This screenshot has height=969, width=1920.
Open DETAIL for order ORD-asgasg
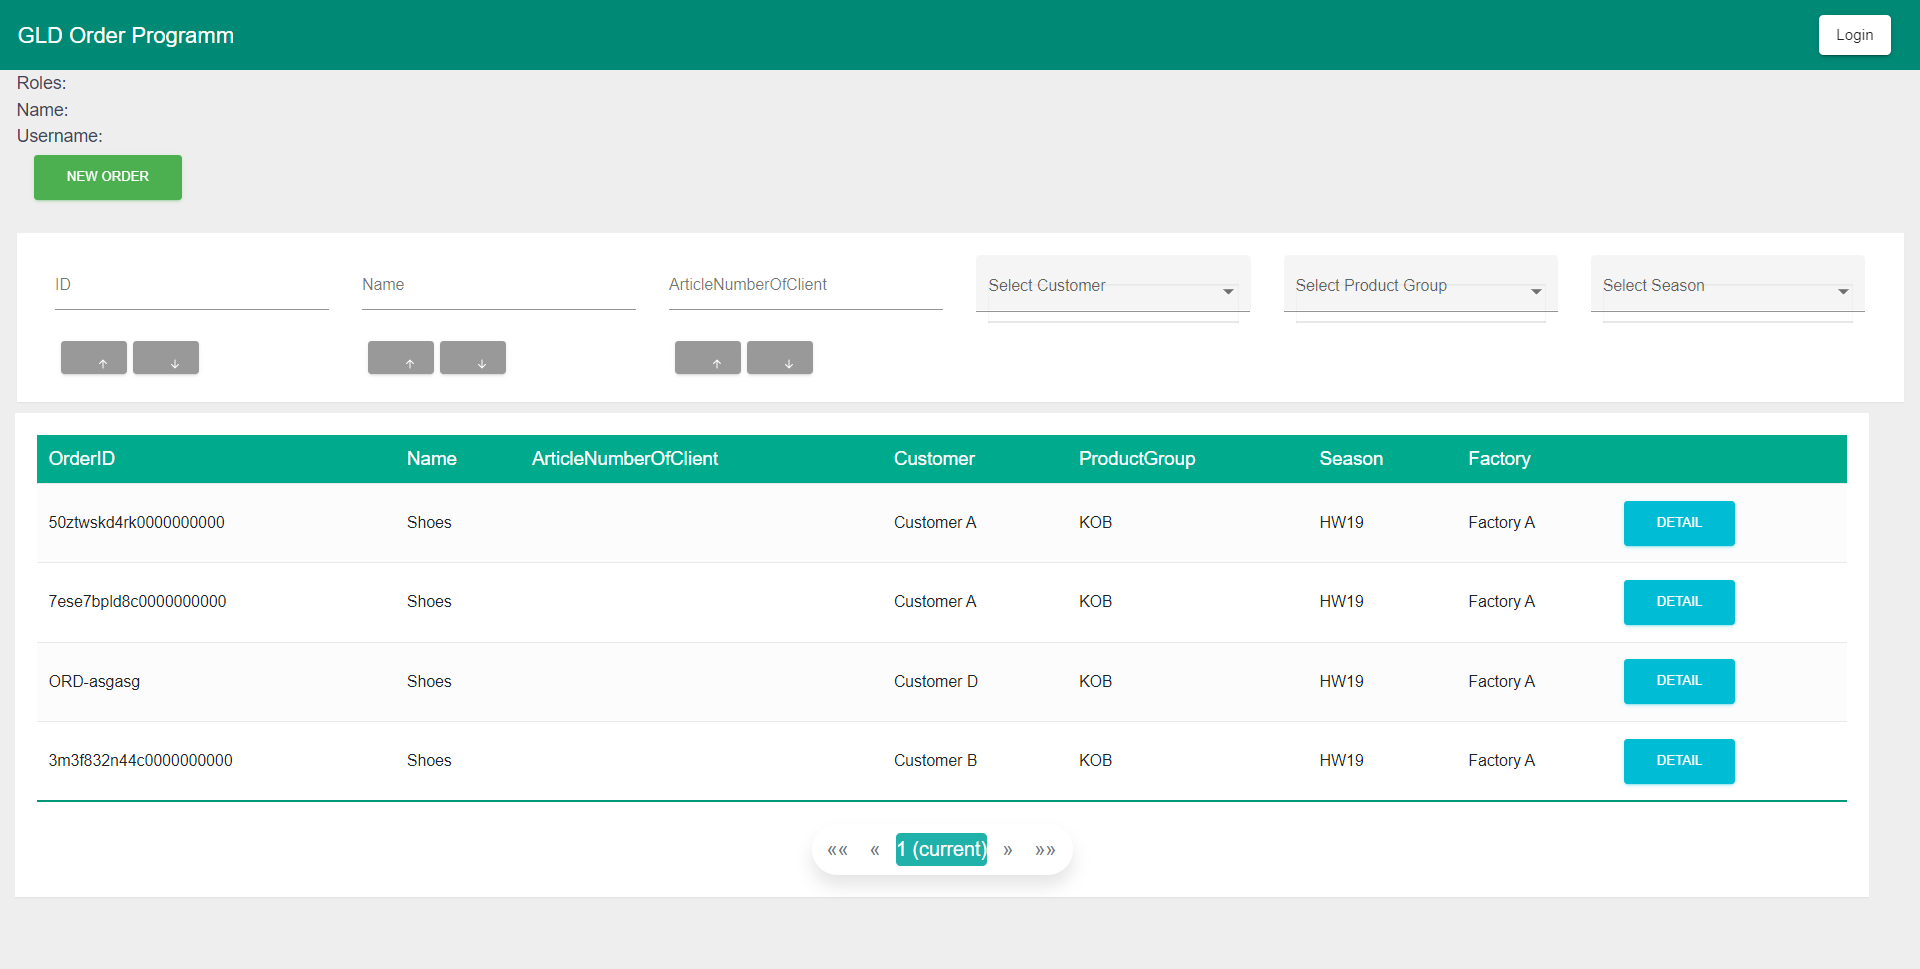(1678, 681)
